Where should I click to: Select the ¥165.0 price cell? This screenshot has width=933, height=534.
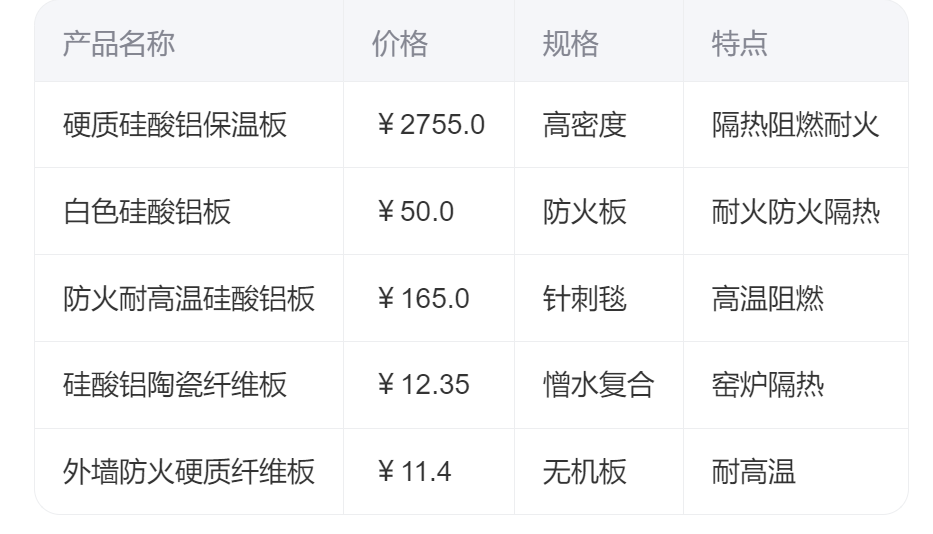pos(422,298)
